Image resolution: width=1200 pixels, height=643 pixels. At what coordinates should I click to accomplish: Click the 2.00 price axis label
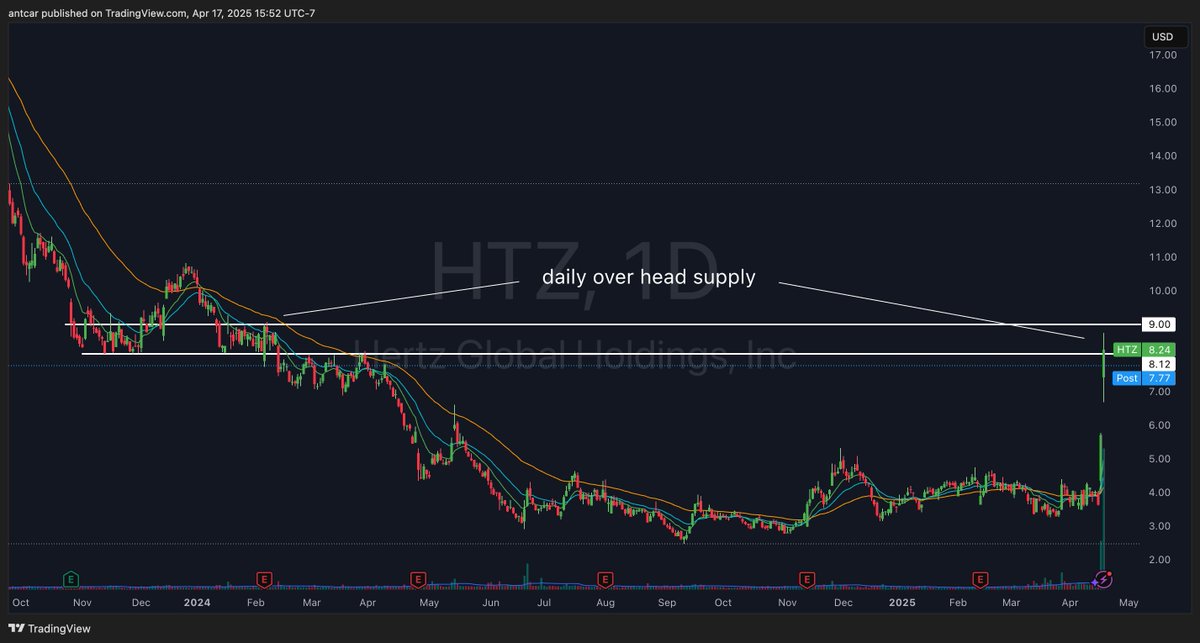click(1162, 560)
